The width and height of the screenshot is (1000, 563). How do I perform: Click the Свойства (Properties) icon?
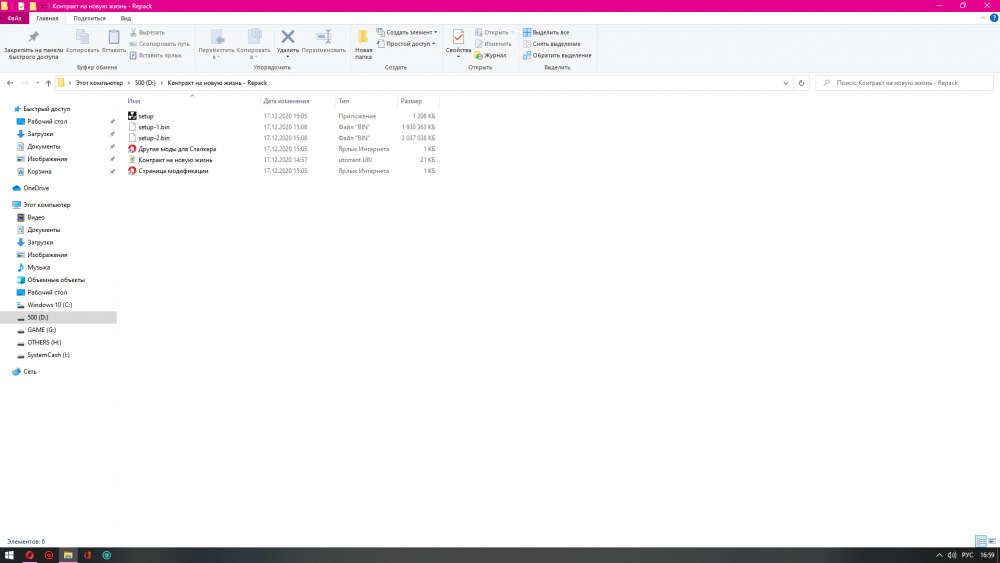(458, 40)
